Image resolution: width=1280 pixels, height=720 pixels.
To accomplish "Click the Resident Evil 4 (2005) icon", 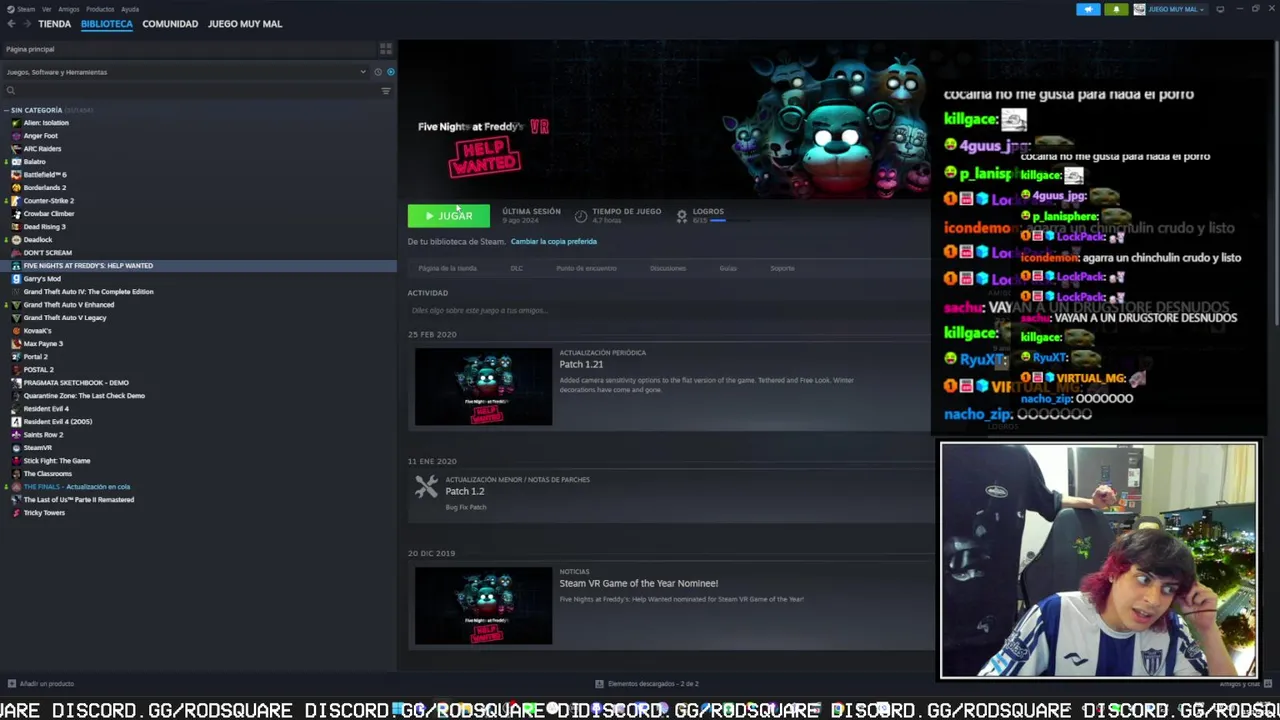I will pyautogui.click(x=16, y=422).
